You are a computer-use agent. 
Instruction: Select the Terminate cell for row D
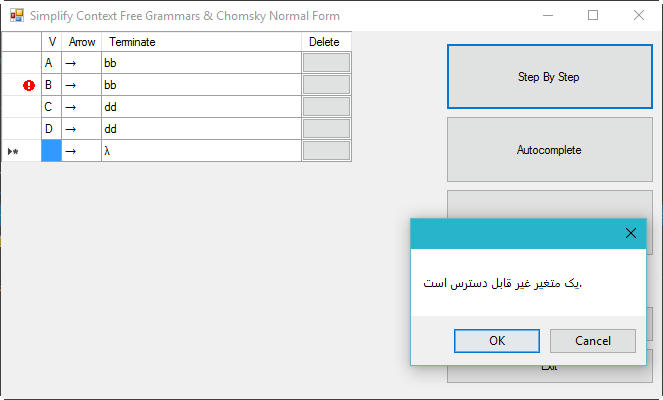pos(201,129)
